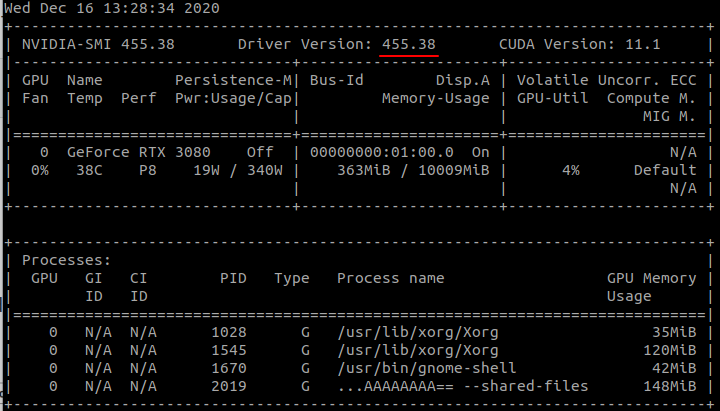Select memory usage '363MiB / 10009MiB'
Screen dimensions: 720x411
[413, 170]
